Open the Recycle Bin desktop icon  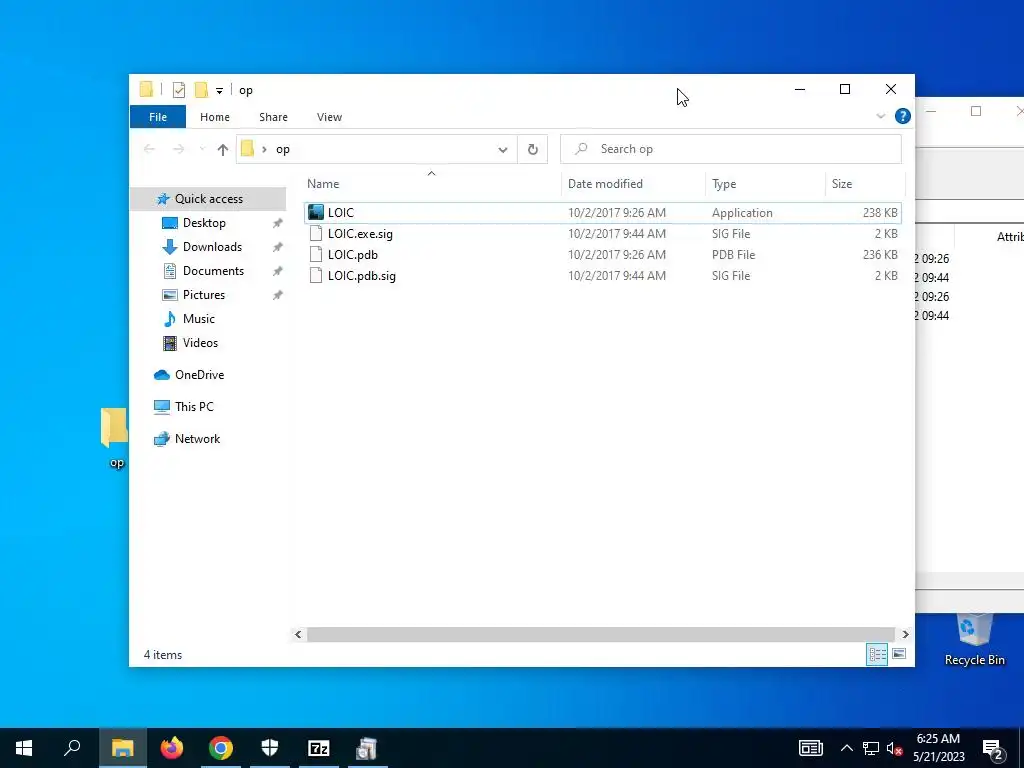point(974,640)
